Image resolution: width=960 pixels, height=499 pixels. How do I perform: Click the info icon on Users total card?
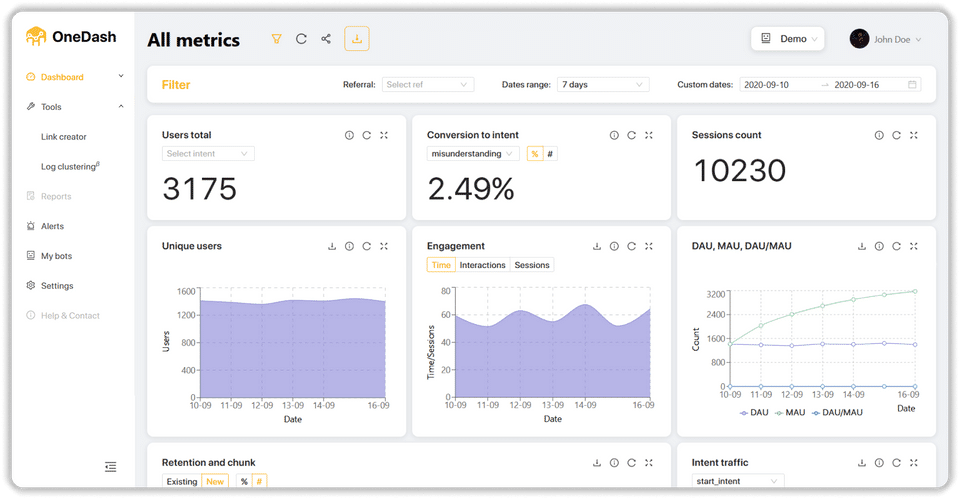point(349,135)
